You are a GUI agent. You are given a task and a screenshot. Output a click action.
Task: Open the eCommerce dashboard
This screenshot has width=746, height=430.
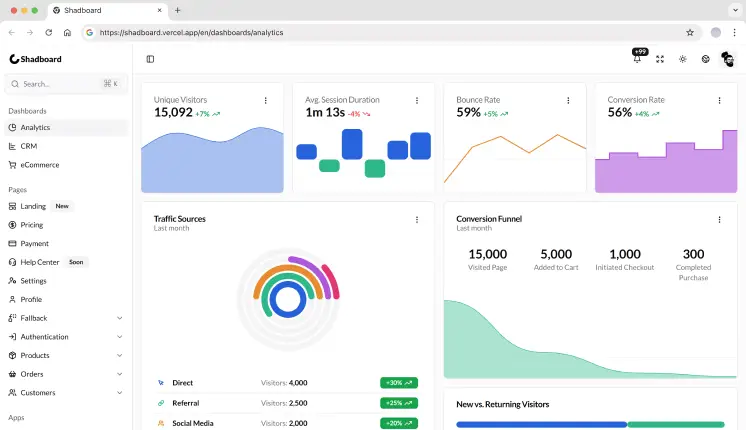pos(40,165)
